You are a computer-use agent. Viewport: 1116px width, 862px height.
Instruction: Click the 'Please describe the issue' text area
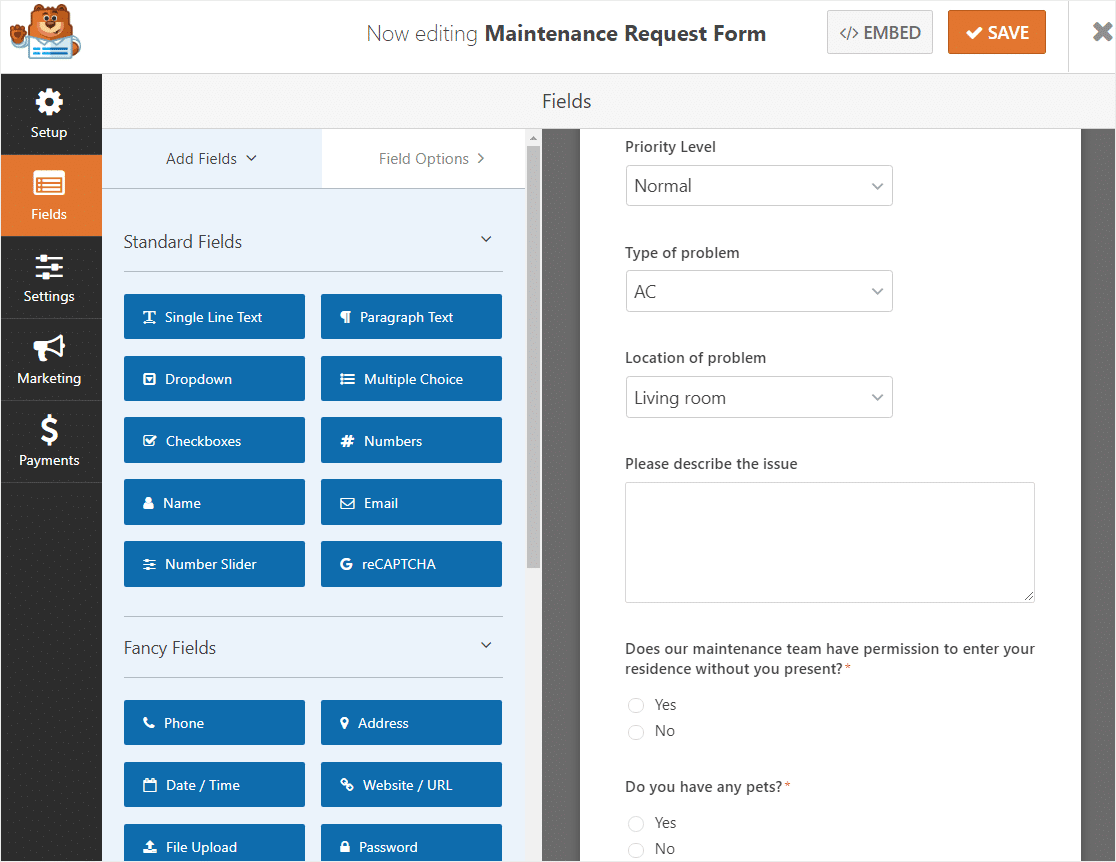click(x=829, y=542)
